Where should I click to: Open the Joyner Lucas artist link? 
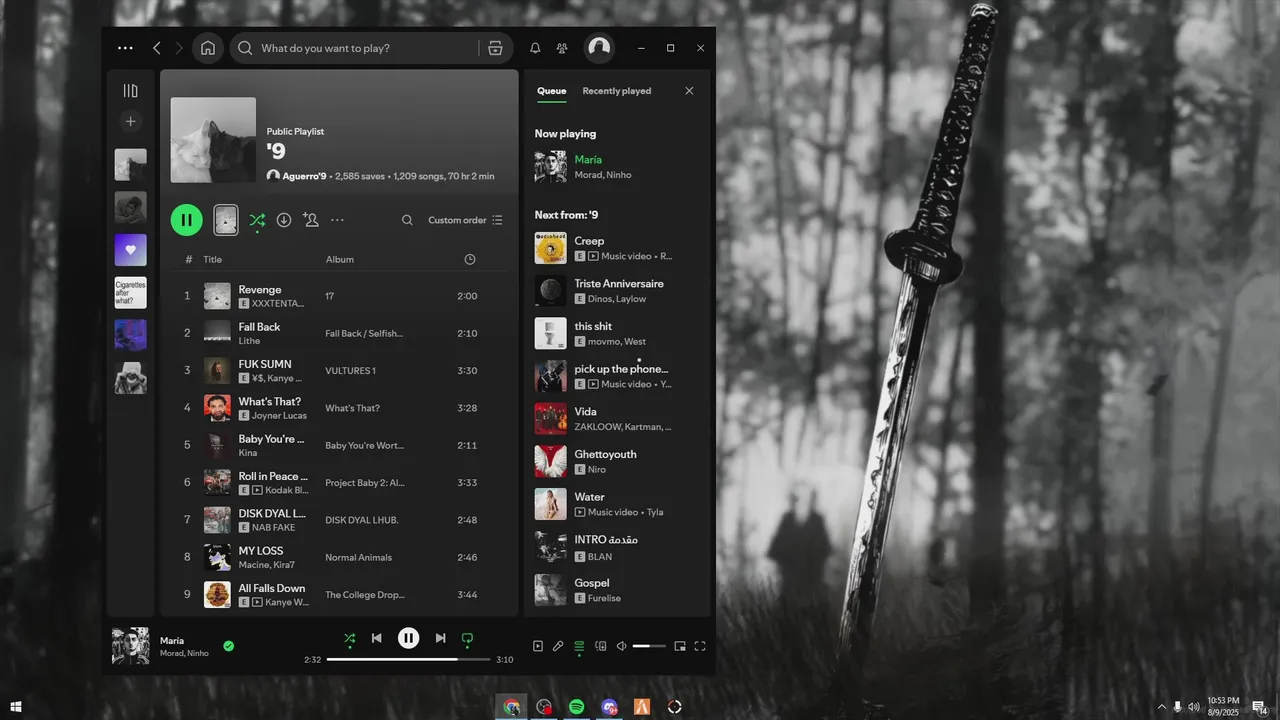[280, 416]
